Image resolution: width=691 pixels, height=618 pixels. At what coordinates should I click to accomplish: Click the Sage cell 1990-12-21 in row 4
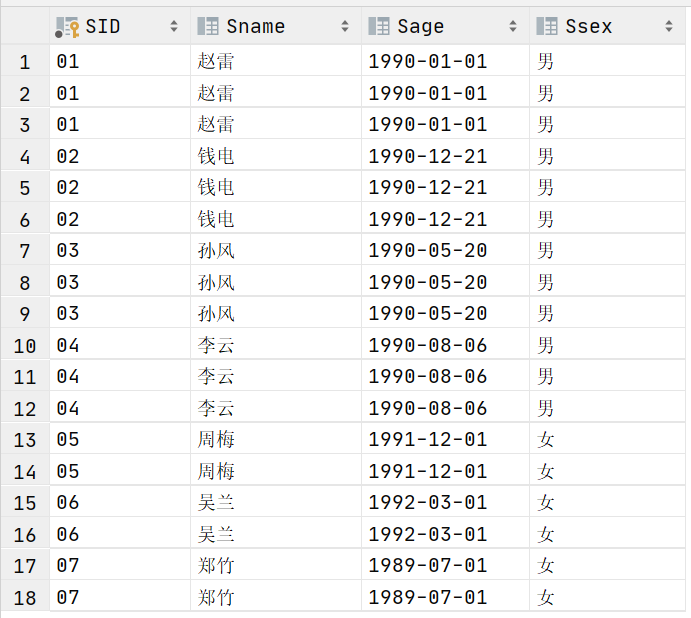pos(446,156)
